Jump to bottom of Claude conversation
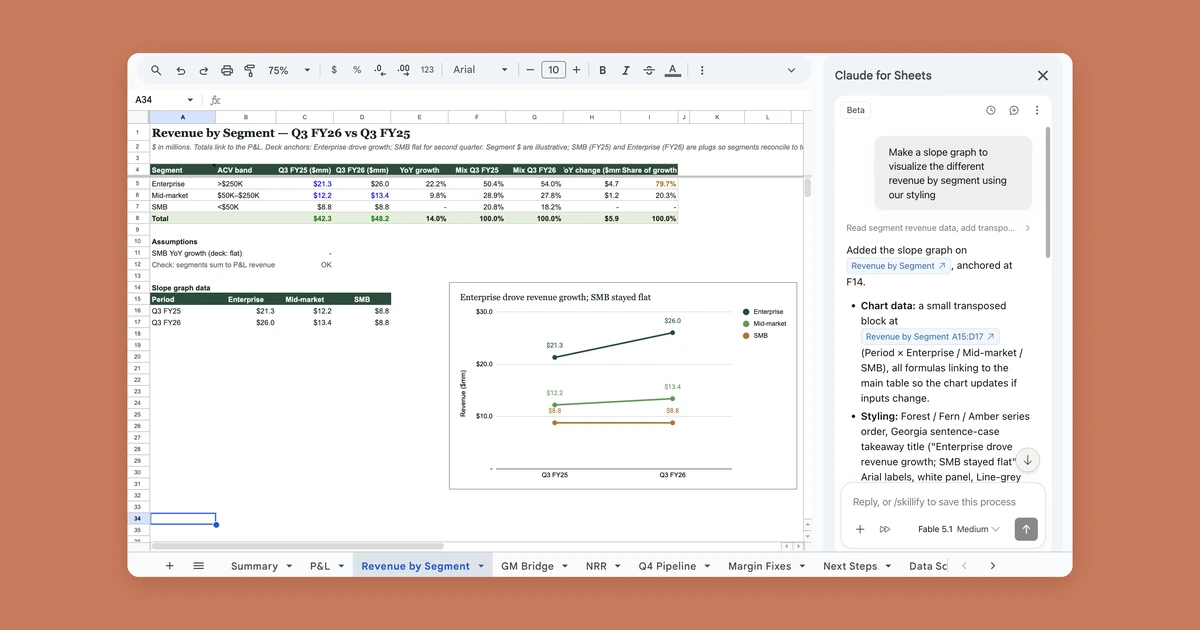The height and width of the screenshot is (630, 1200). click(x=1027, y=460)
